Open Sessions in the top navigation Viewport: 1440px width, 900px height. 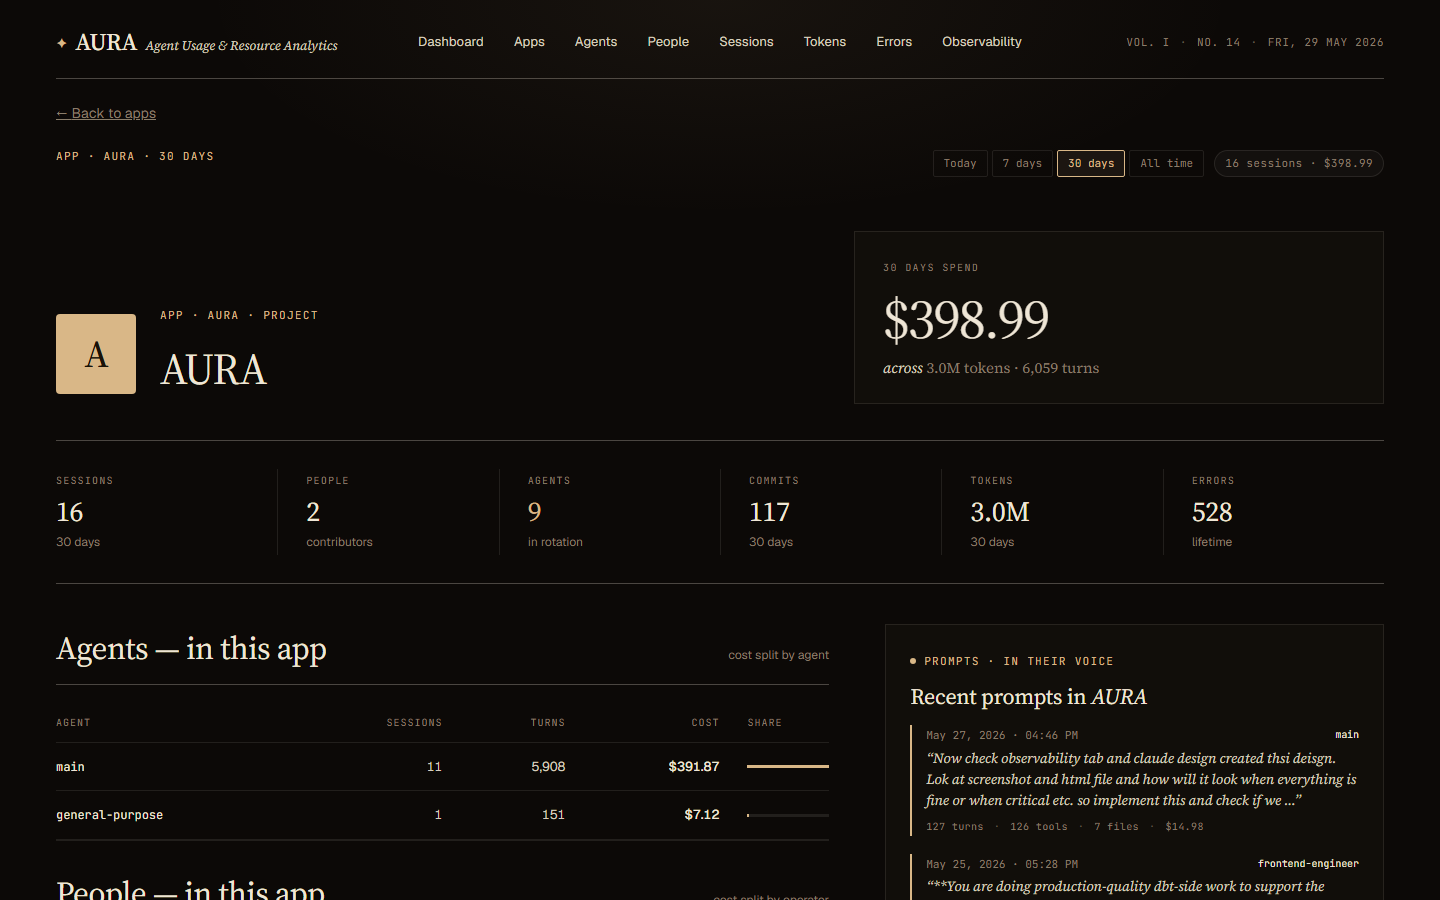746,42
